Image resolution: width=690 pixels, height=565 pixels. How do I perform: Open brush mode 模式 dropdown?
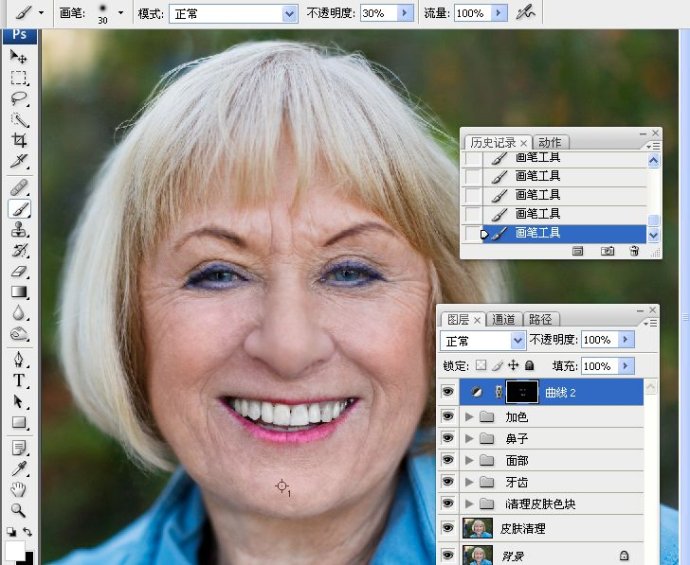290,14
